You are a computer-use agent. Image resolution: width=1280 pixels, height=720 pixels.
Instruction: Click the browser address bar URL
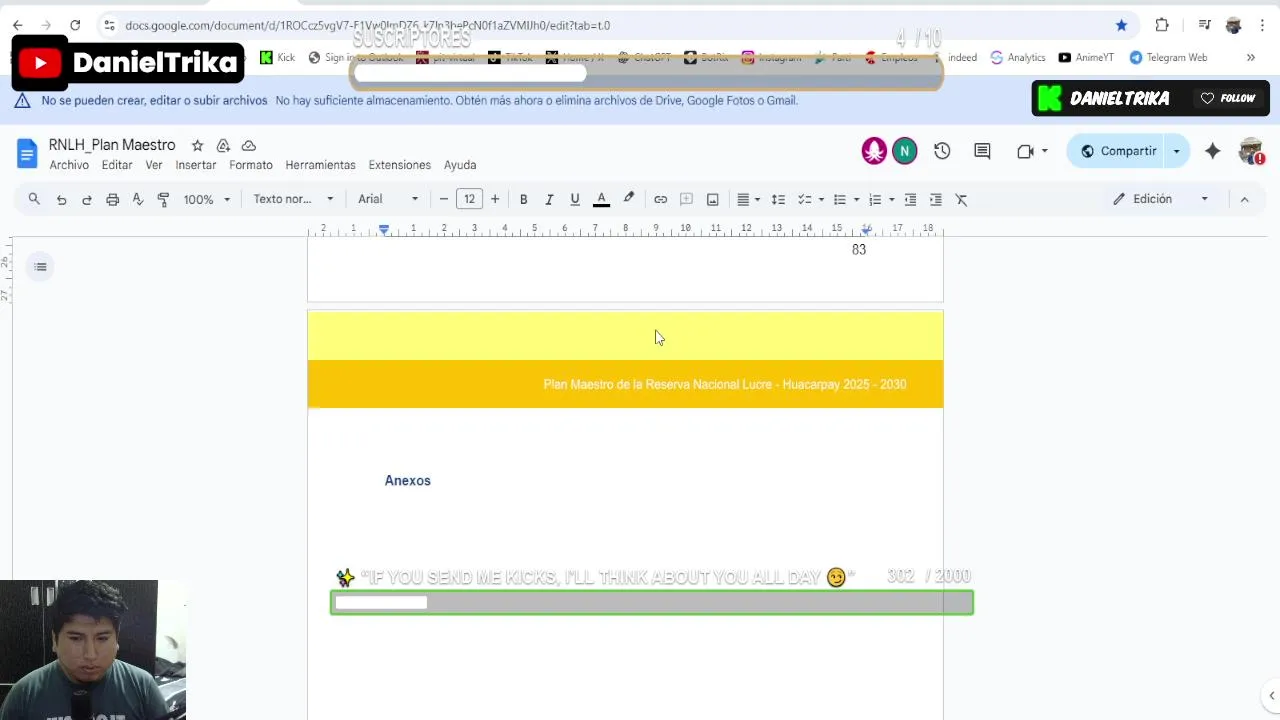click(x=367, y=25)
